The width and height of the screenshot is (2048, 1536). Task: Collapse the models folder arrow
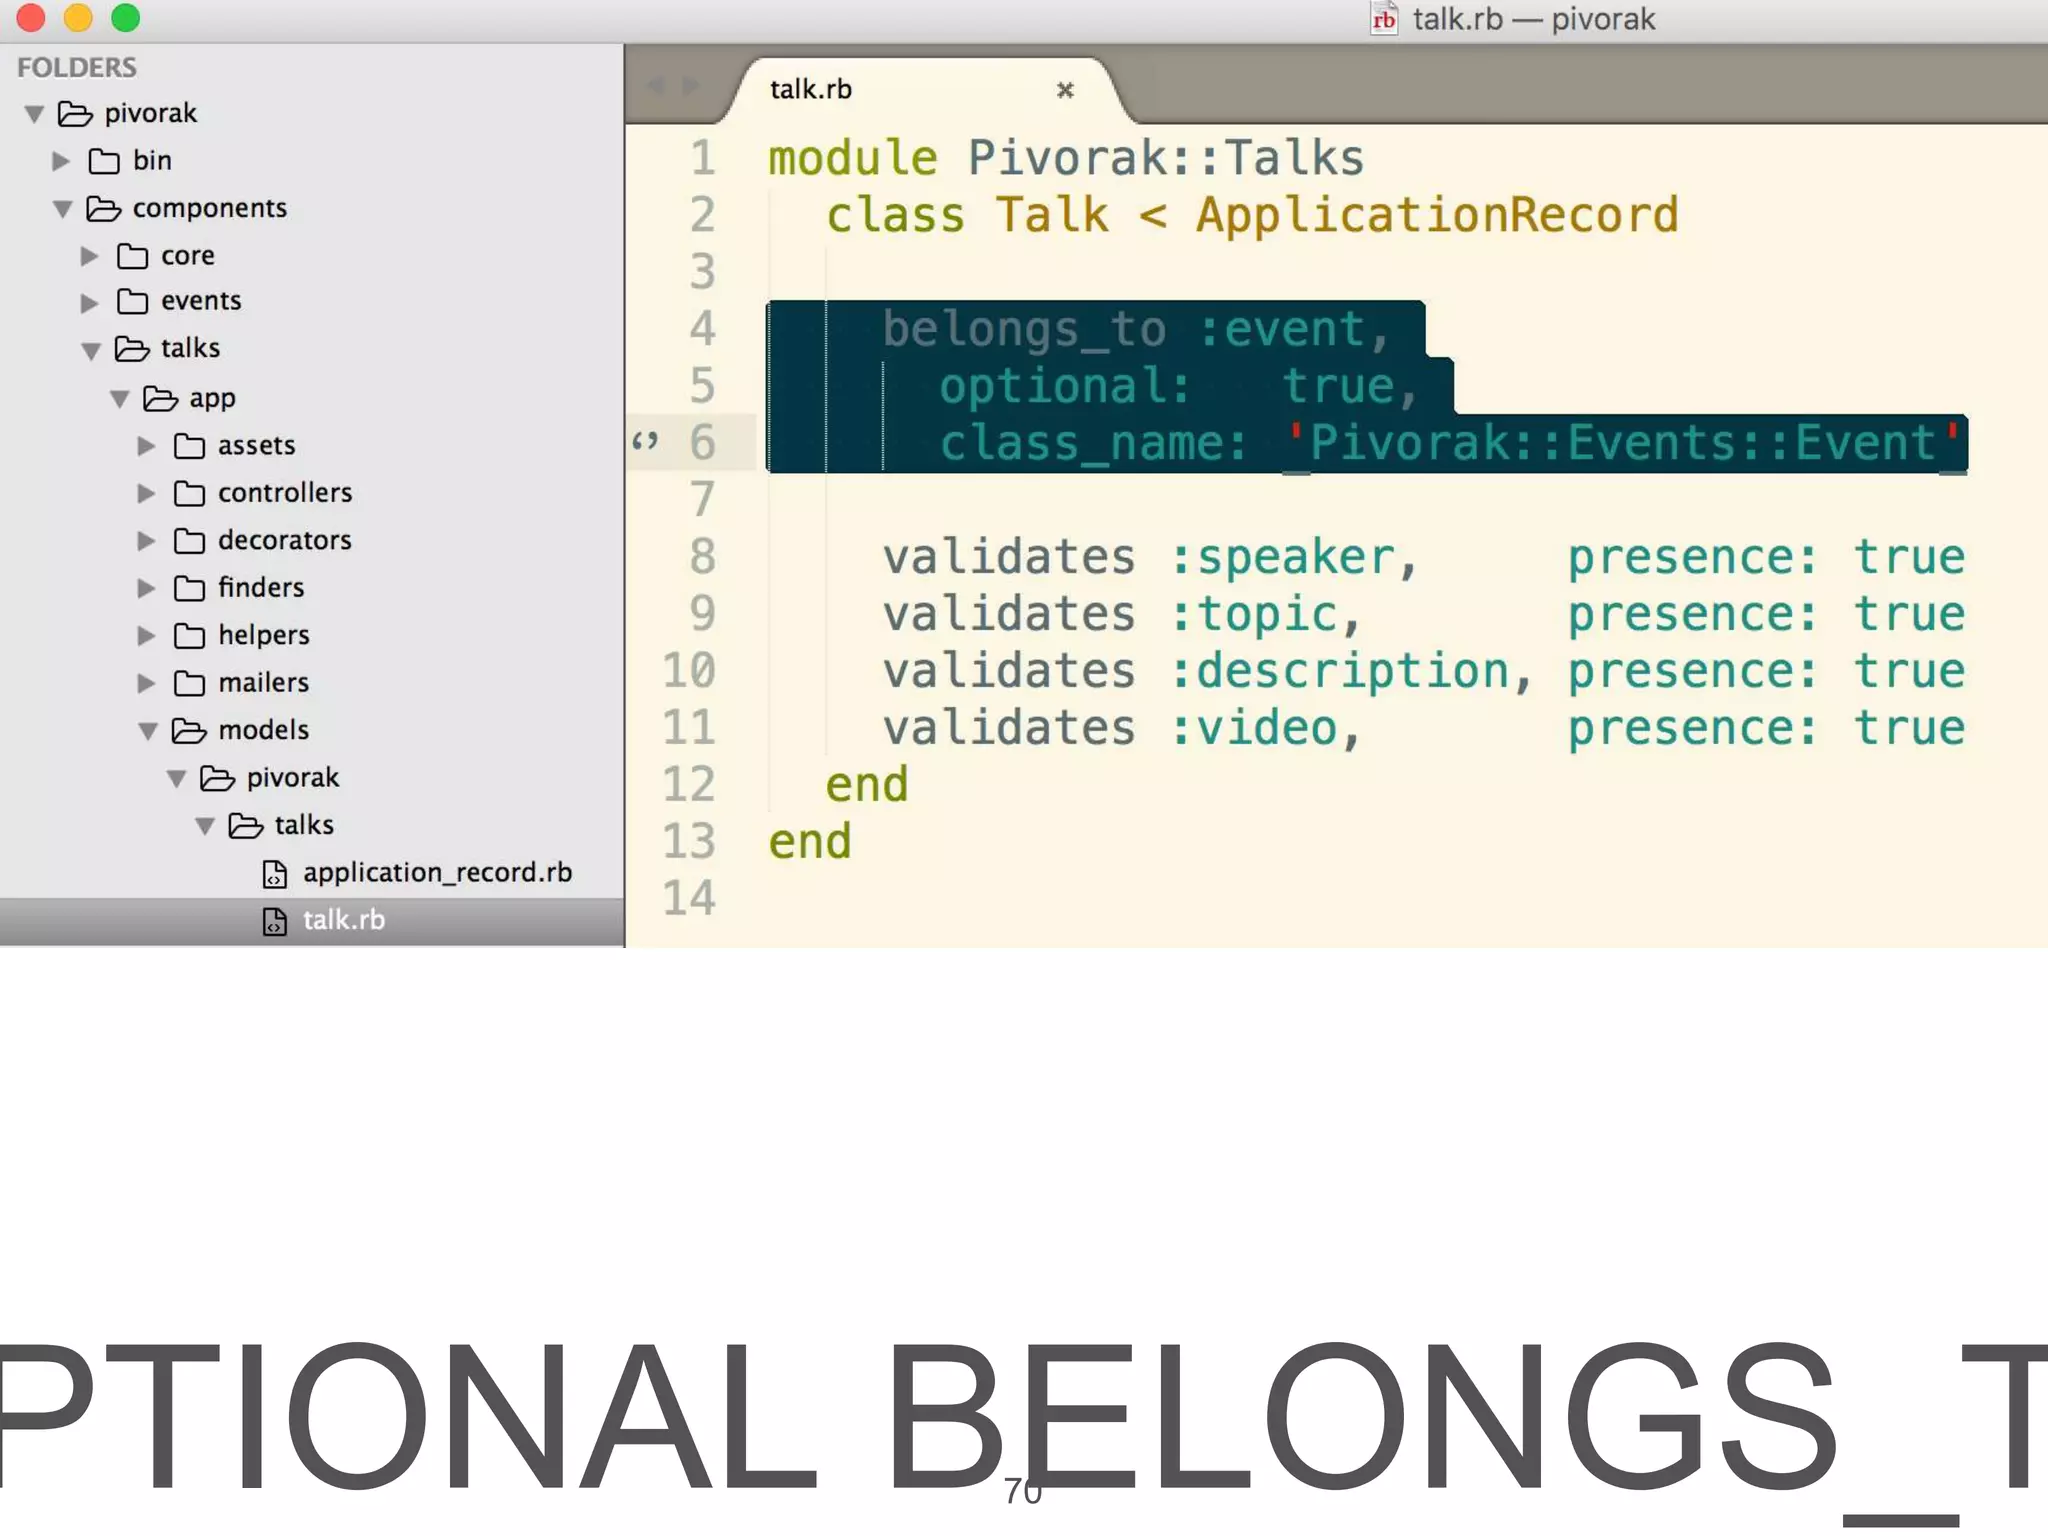[x=148, y=731]
